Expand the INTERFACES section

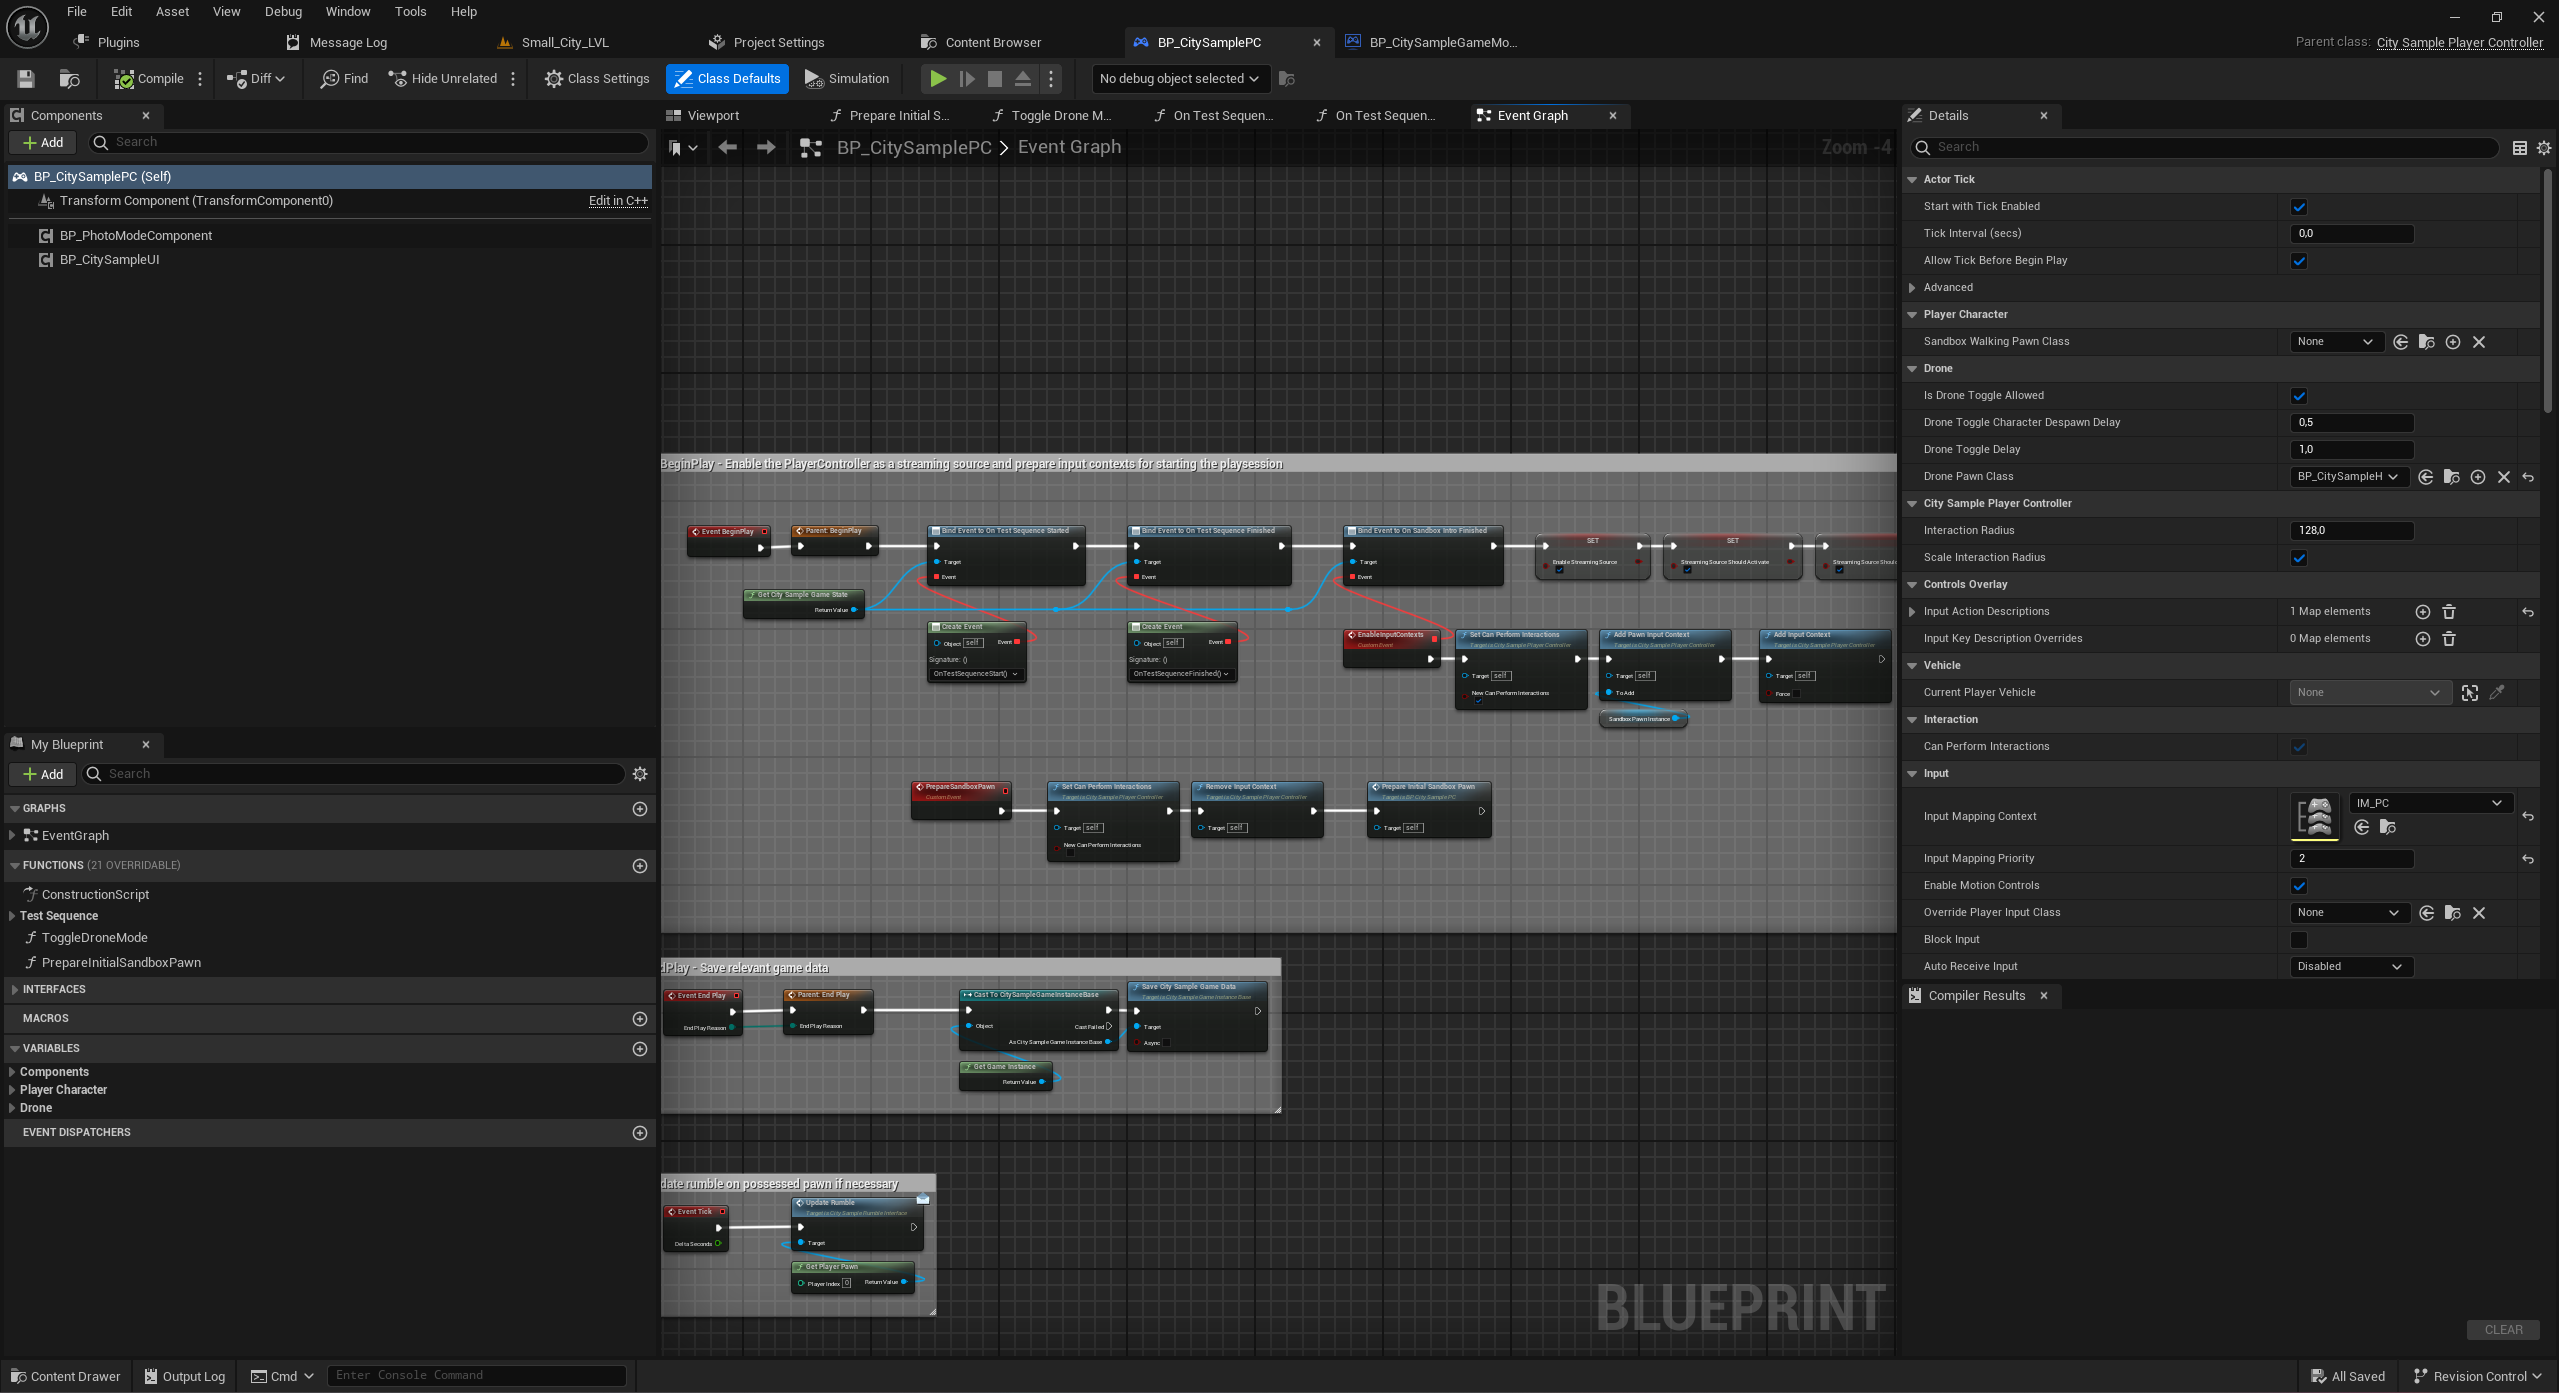pos(15,990)
